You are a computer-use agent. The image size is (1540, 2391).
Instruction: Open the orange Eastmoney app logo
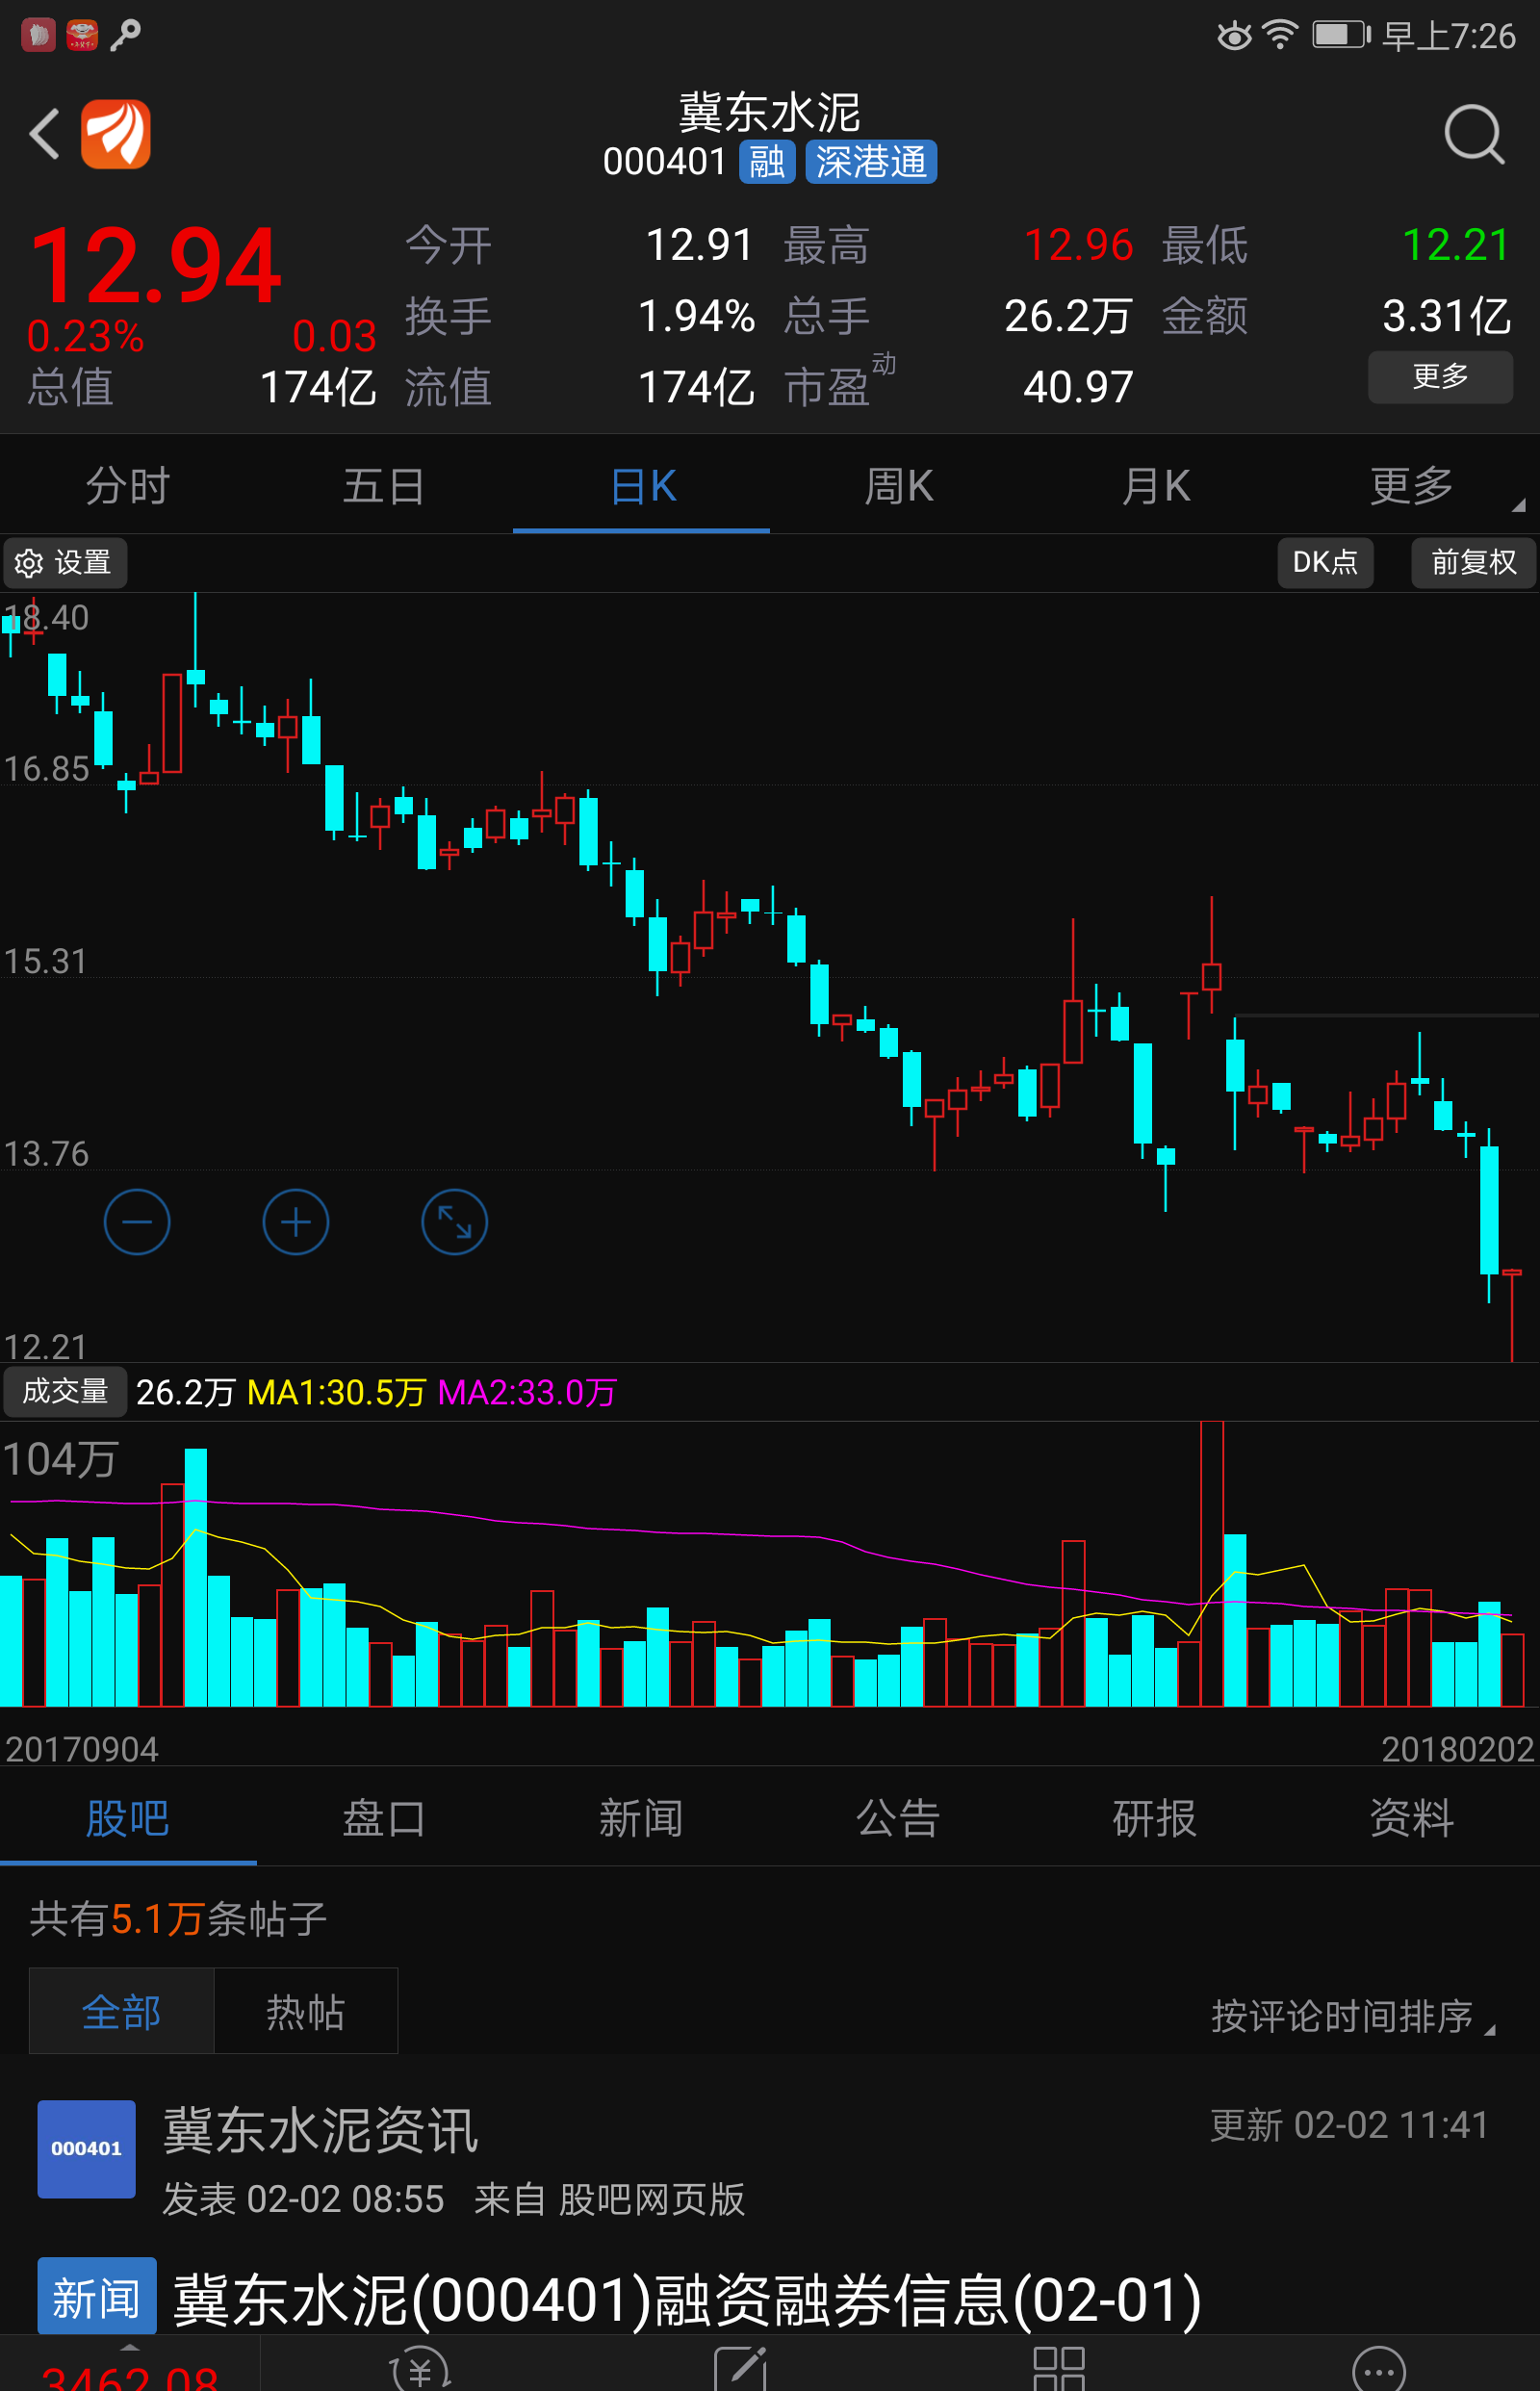click(x=116, y=134)
